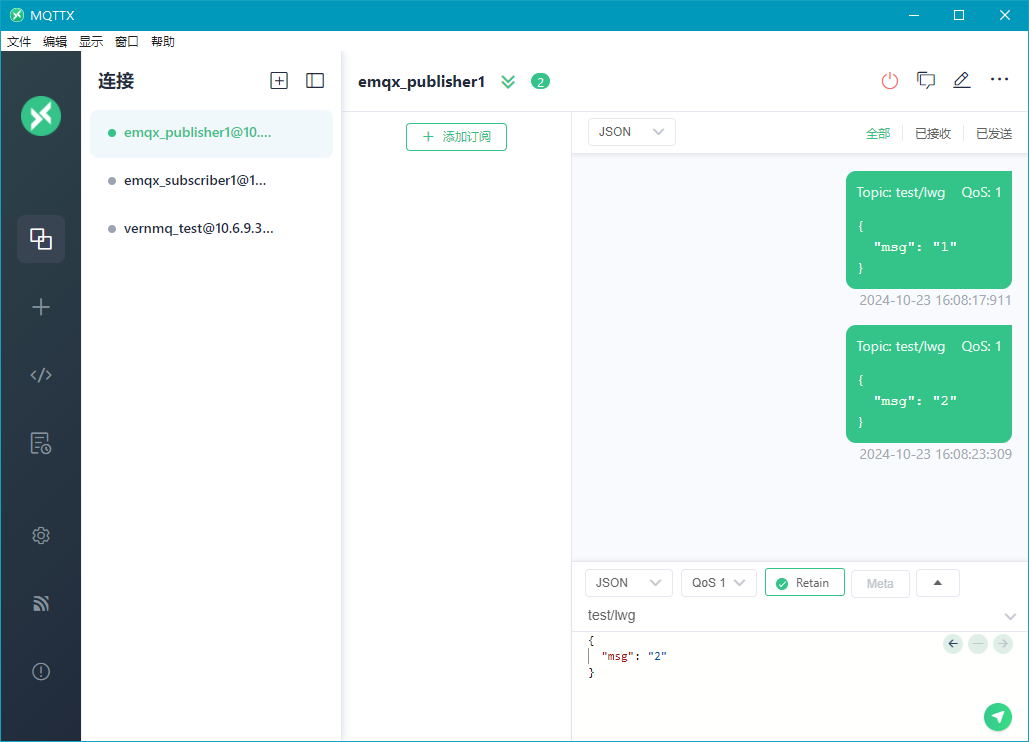The height and width of the screenshot is (742, 1029).
Task: Click the plus icon in left sidebar
Action: coord(41,307)
